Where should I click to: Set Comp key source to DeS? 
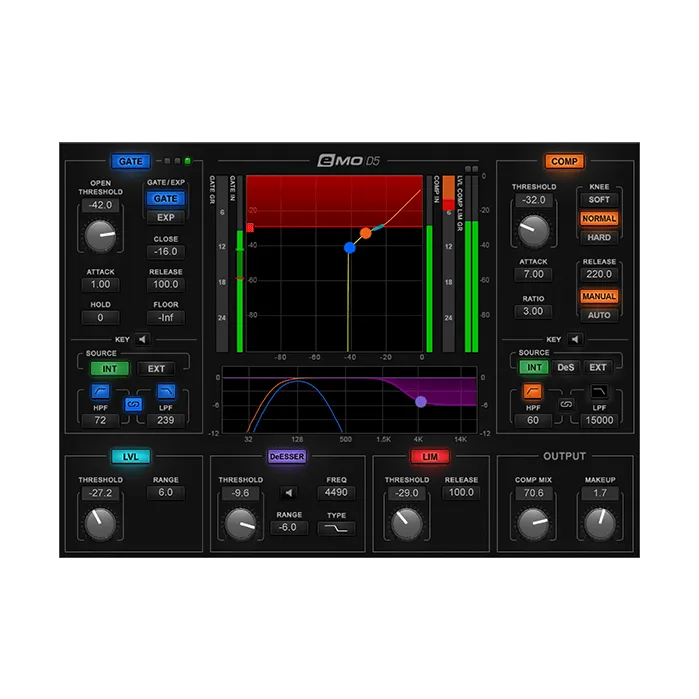pyautogui.click(x=565, y=367)
